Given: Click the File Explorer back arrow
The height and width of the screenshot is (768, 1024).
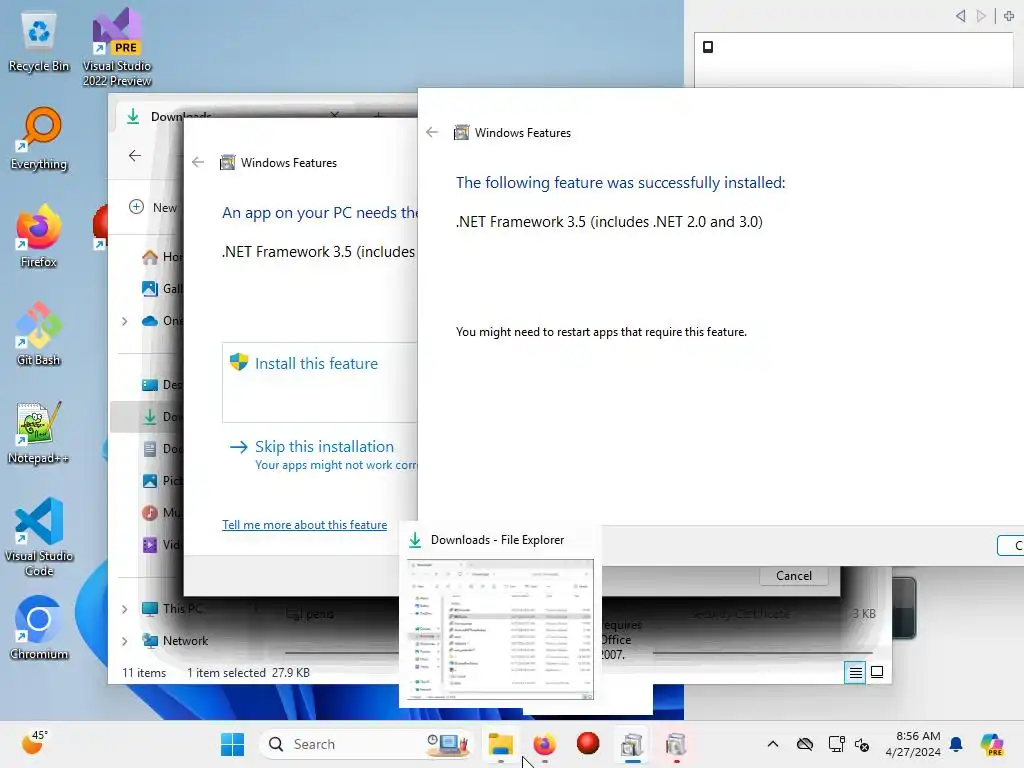Looking at the screenshot, I should point(135,155).
